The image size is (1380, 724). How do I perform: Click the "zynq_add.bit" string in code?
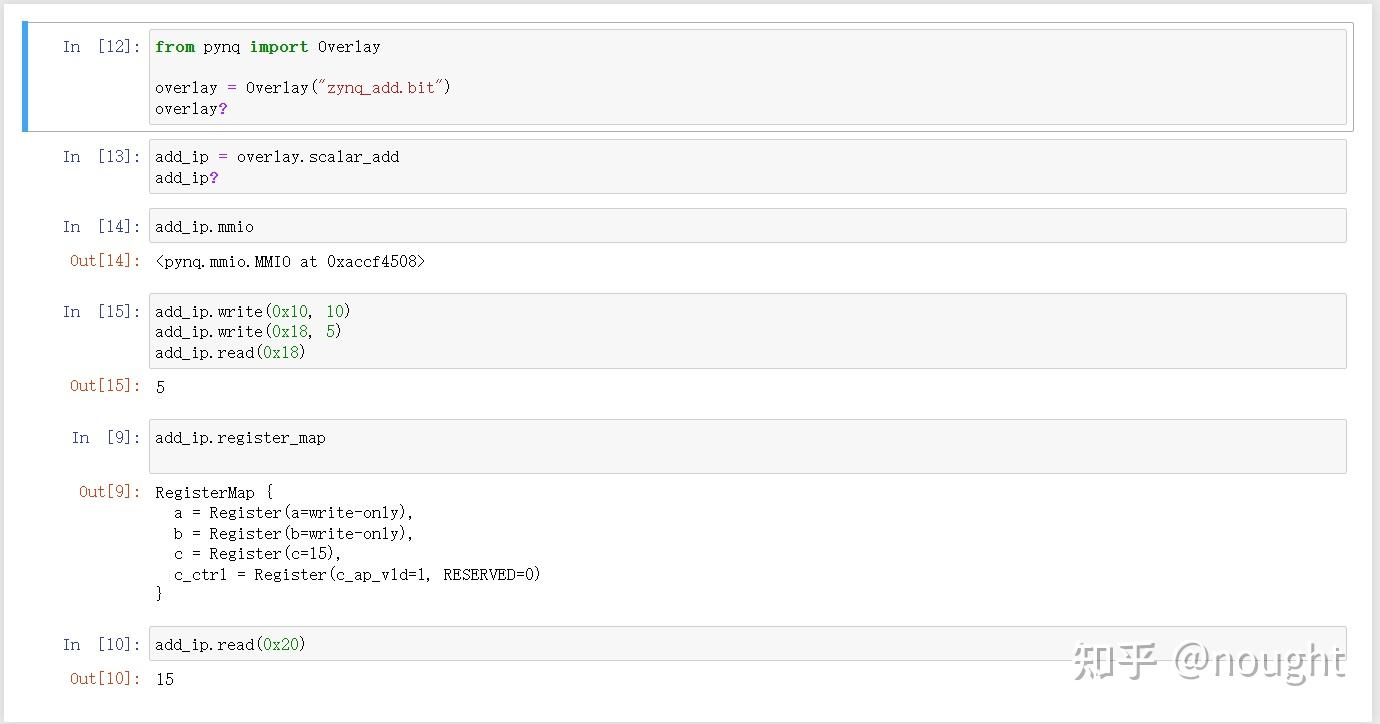click(x=378, y=87)
